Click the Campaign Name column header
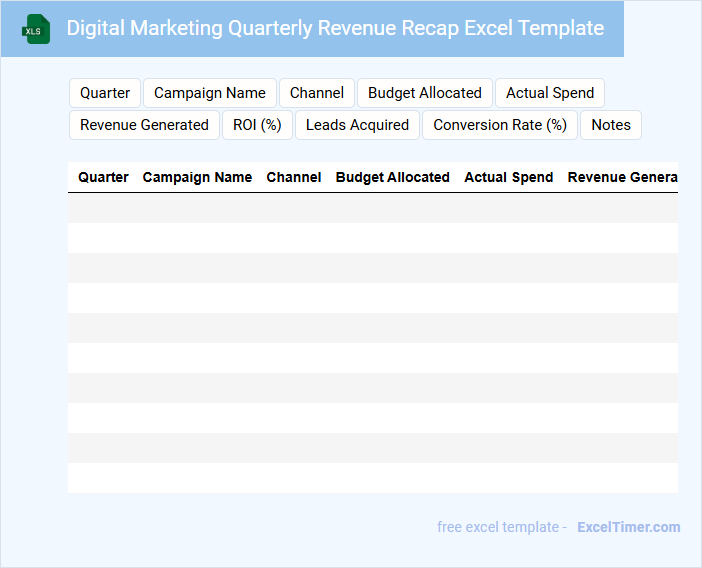Screen dimensions: 702x568 197,177
